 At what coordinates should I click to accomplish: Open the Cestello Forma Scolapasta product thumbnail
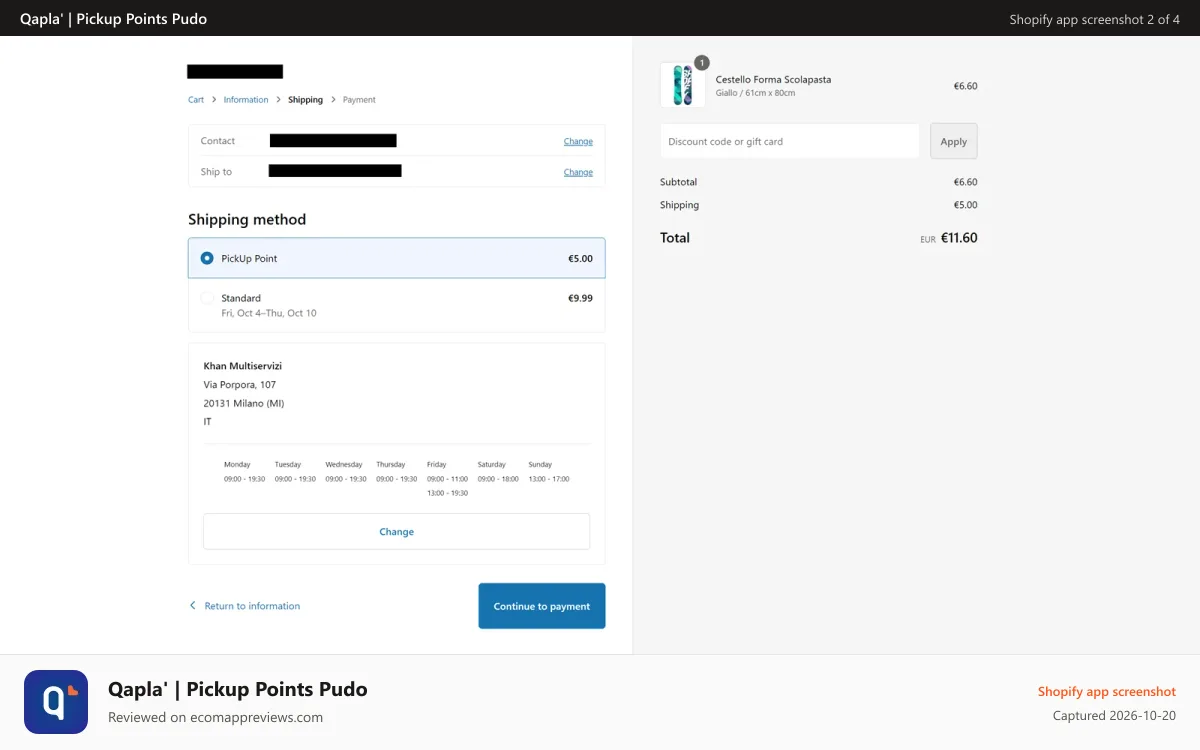pyautogui.click(x=682, y=85)
